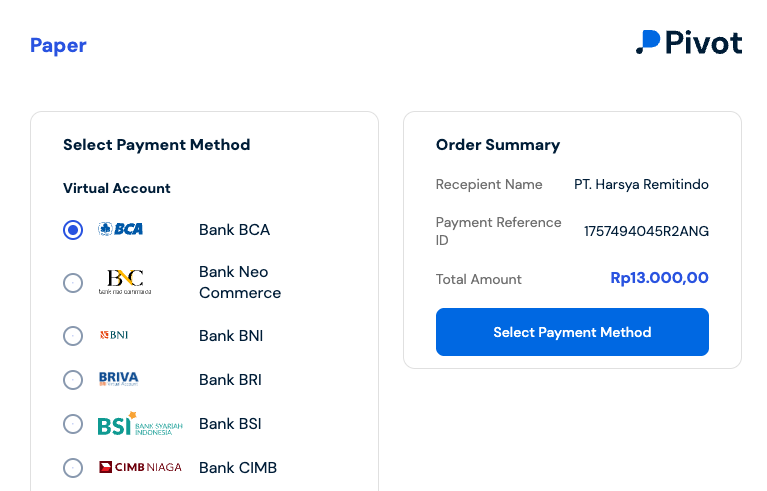Screen dimensions: 767x491
Task: Click the Select Payment Method panel heading
Action: click(157, 145)
